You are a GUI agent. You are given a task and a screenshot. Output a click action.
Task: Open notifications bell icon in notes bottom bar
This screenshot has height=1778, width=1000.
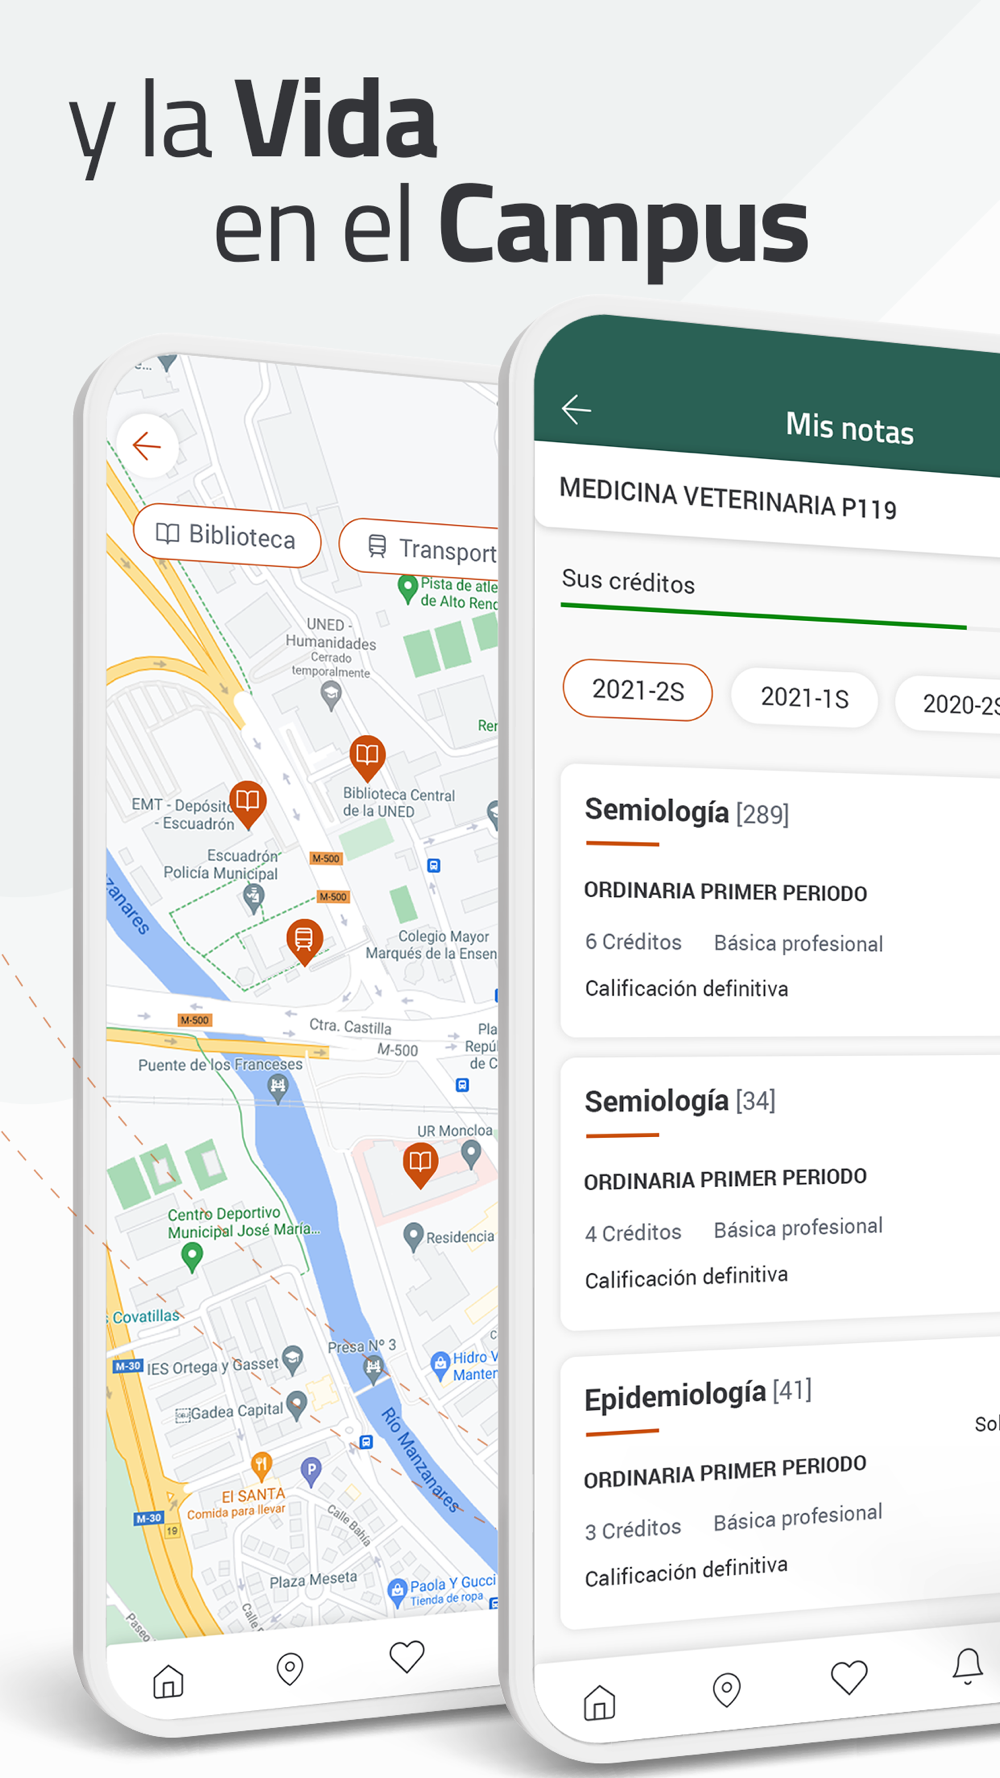(x=967, y=1666)
